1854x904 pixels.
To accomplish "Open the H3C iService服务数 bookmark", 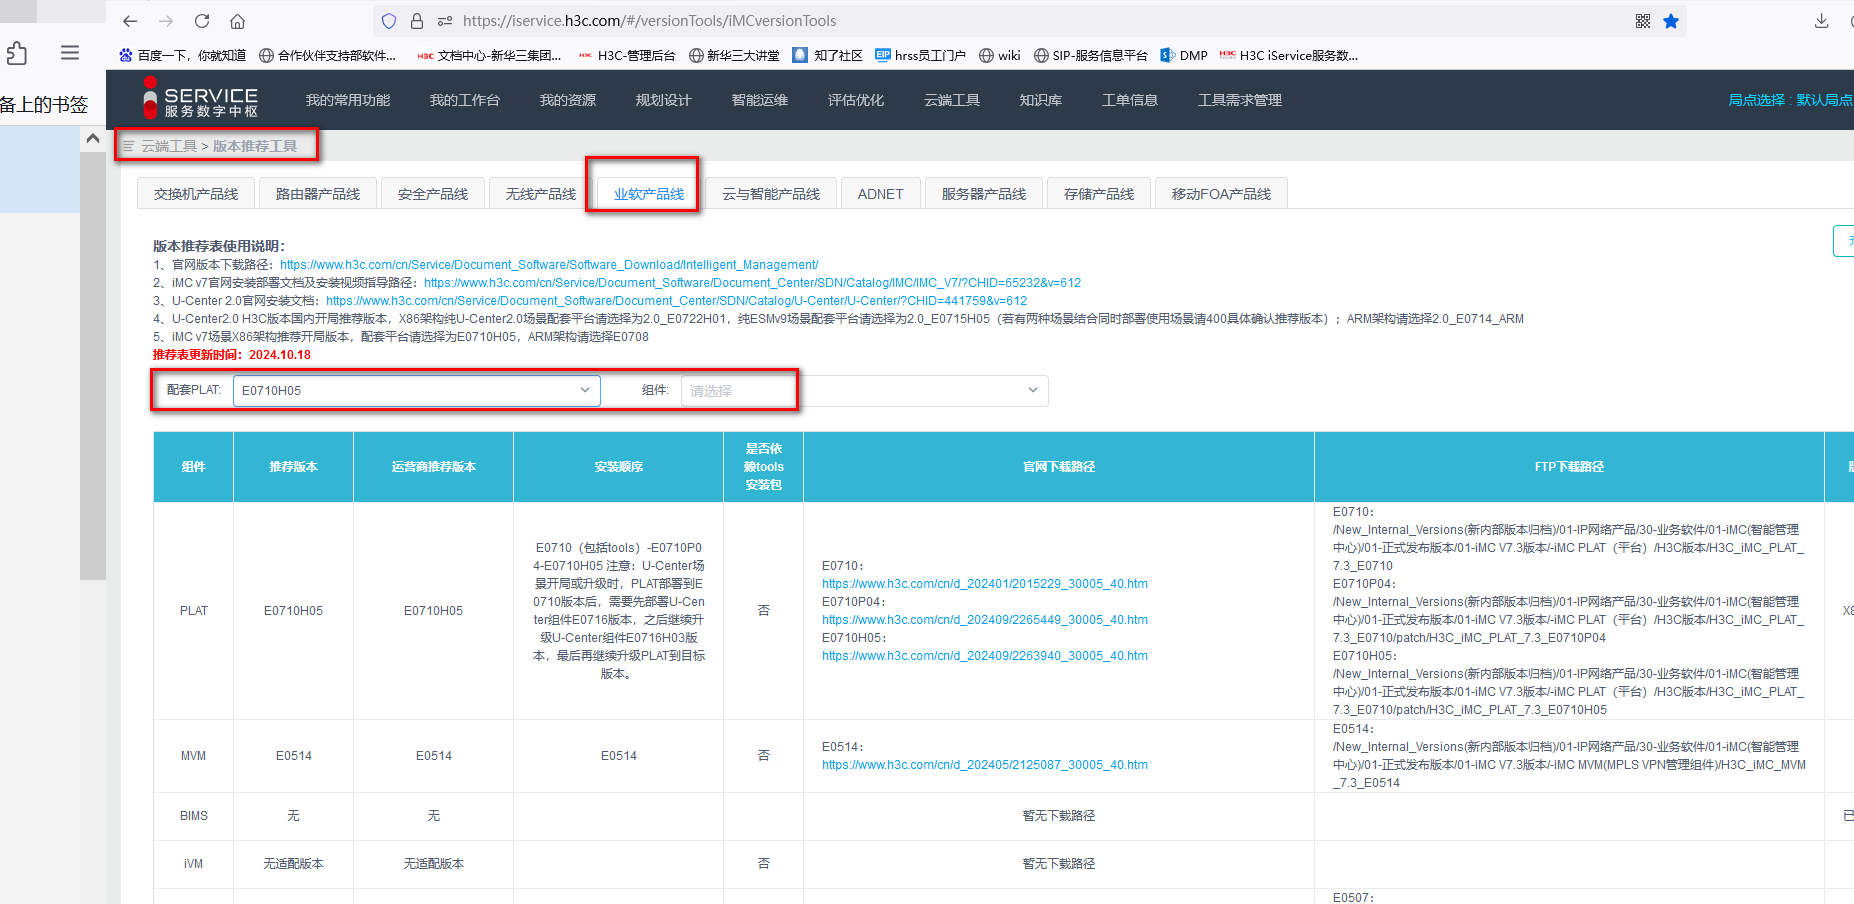I will (1289, 55).
